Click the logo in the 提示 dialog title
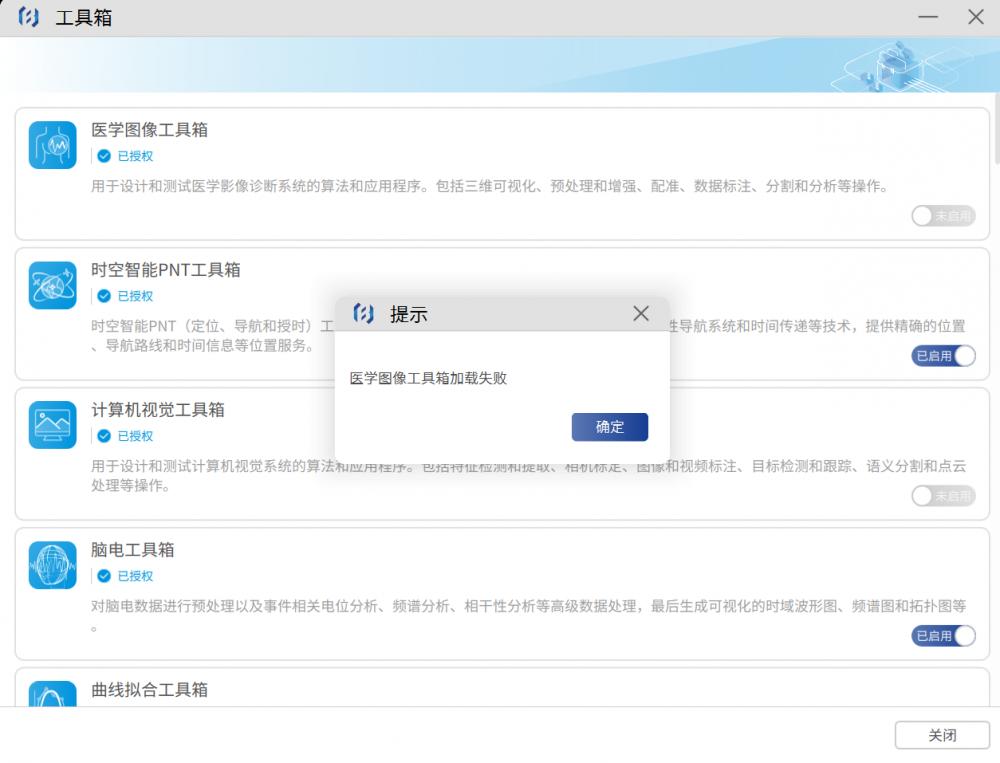The image size is (1000, 763). pos(364,314)
